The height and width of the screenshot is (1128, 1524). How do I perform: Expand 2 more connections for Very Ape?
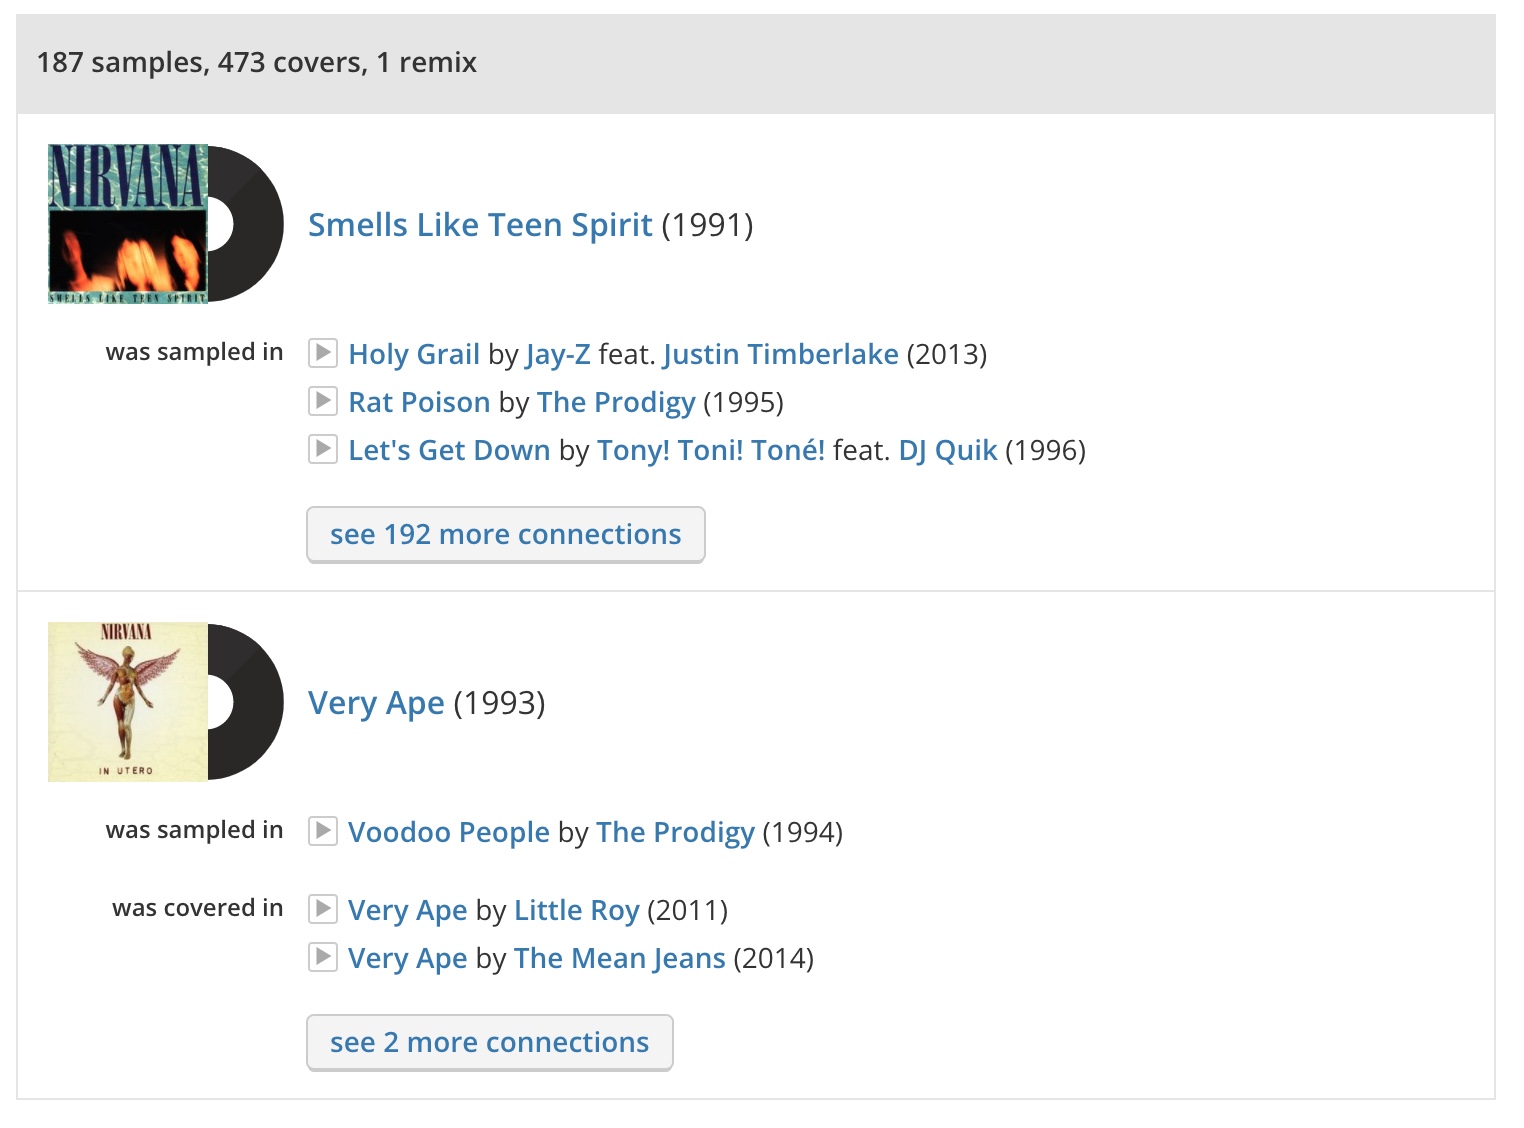click(489, 1042)
